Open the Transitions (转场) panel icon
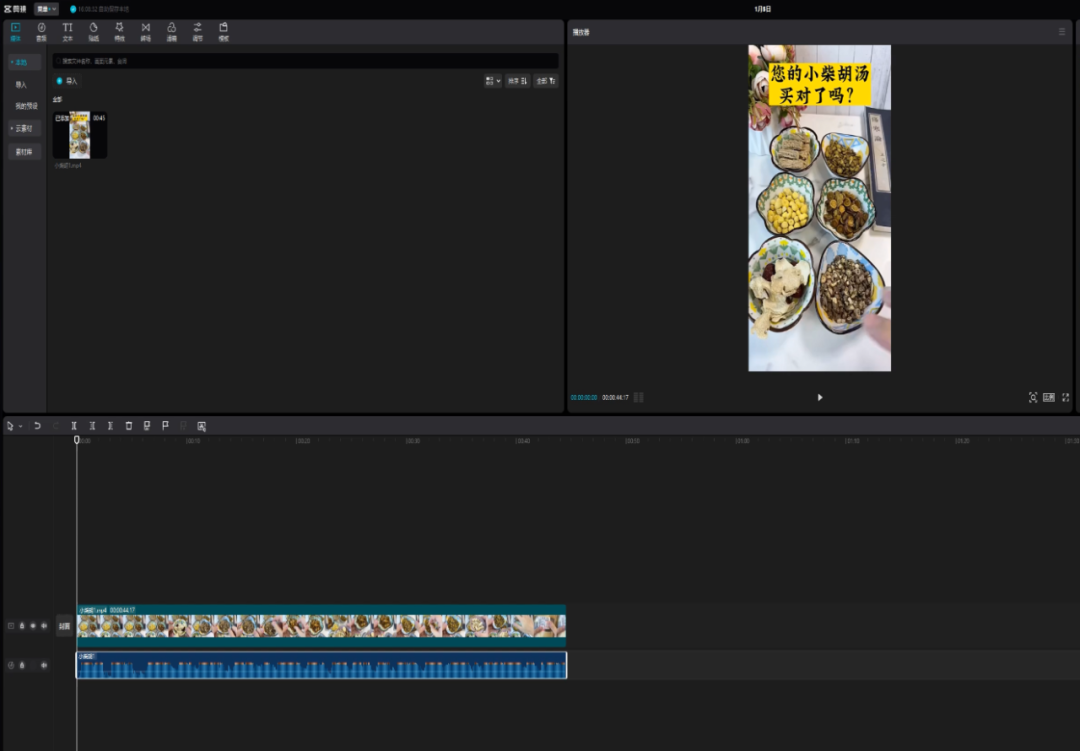This screenshot has width=1080, height=751. tap(145, 31)
